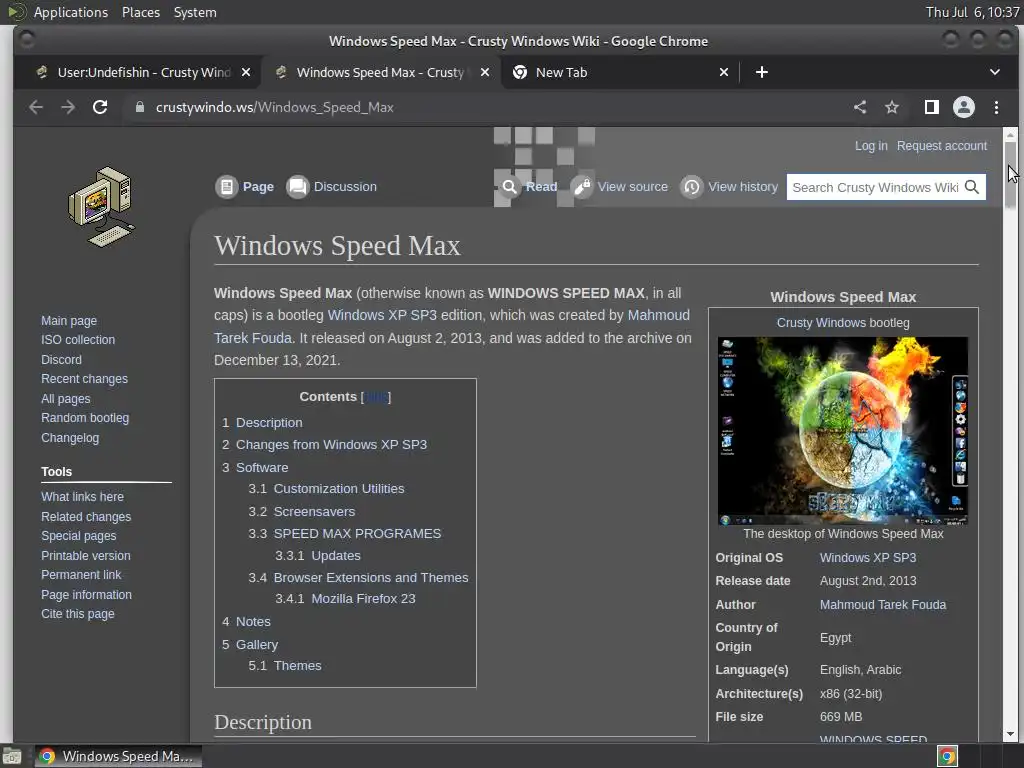The width and height of the screenshot is (1024, 768).
Task: Open Changelog link
Action: point(70,438)
